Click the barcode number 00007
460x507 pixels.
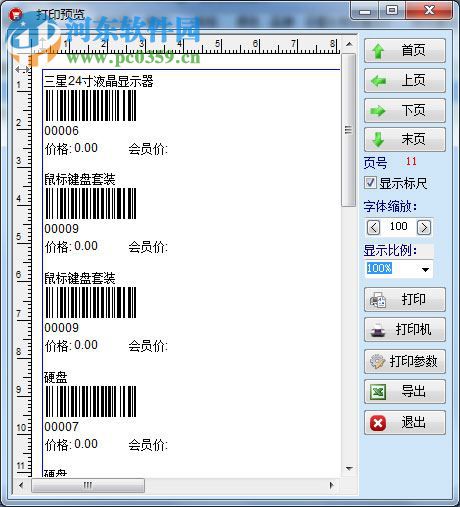tap(62, 427)
